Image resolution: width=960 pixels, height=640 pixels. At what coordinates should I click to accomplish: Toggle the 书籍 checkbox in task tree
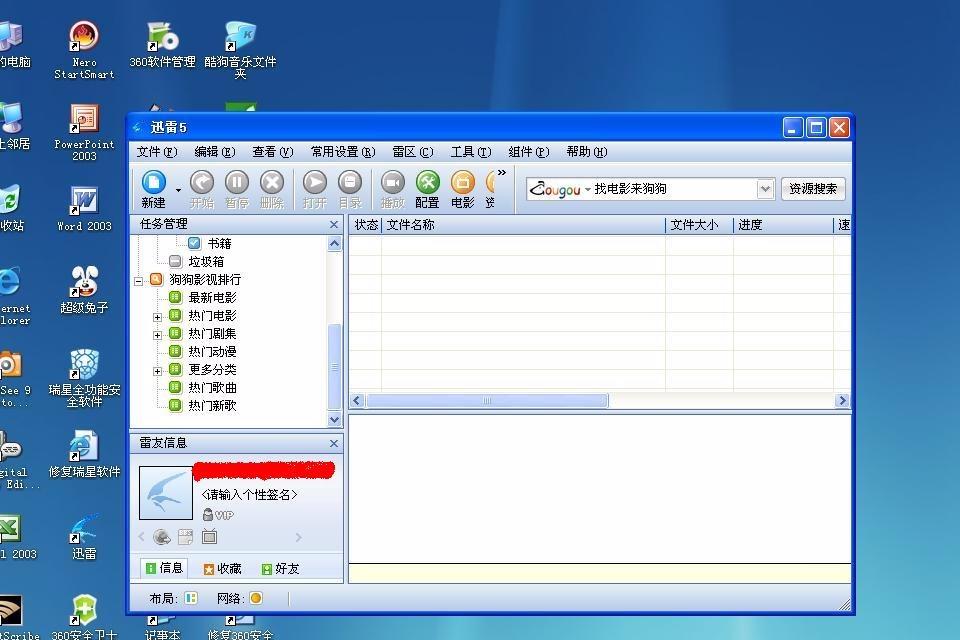pos(194,243)
